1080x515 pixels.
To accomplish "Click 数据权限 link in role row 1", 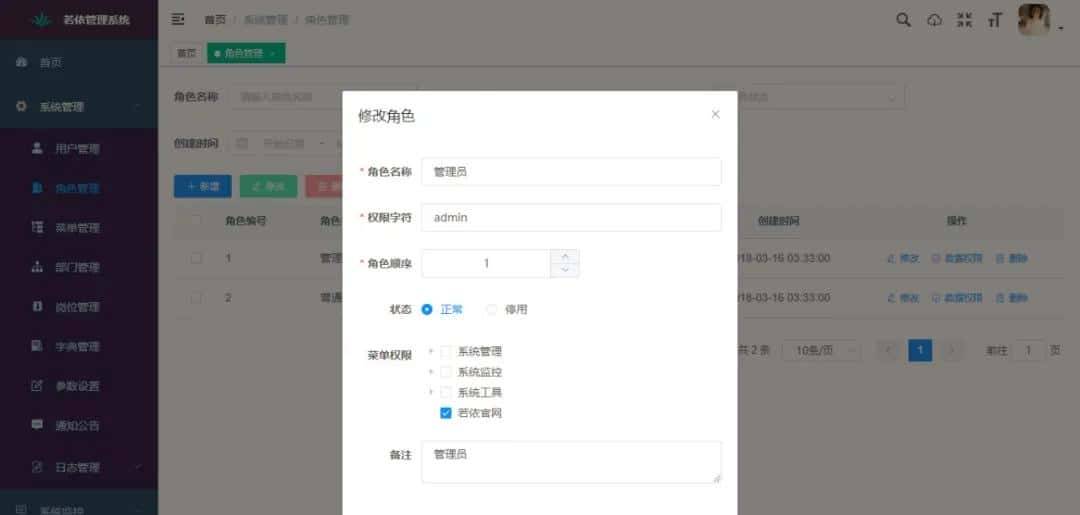I will tap(957, 258).
